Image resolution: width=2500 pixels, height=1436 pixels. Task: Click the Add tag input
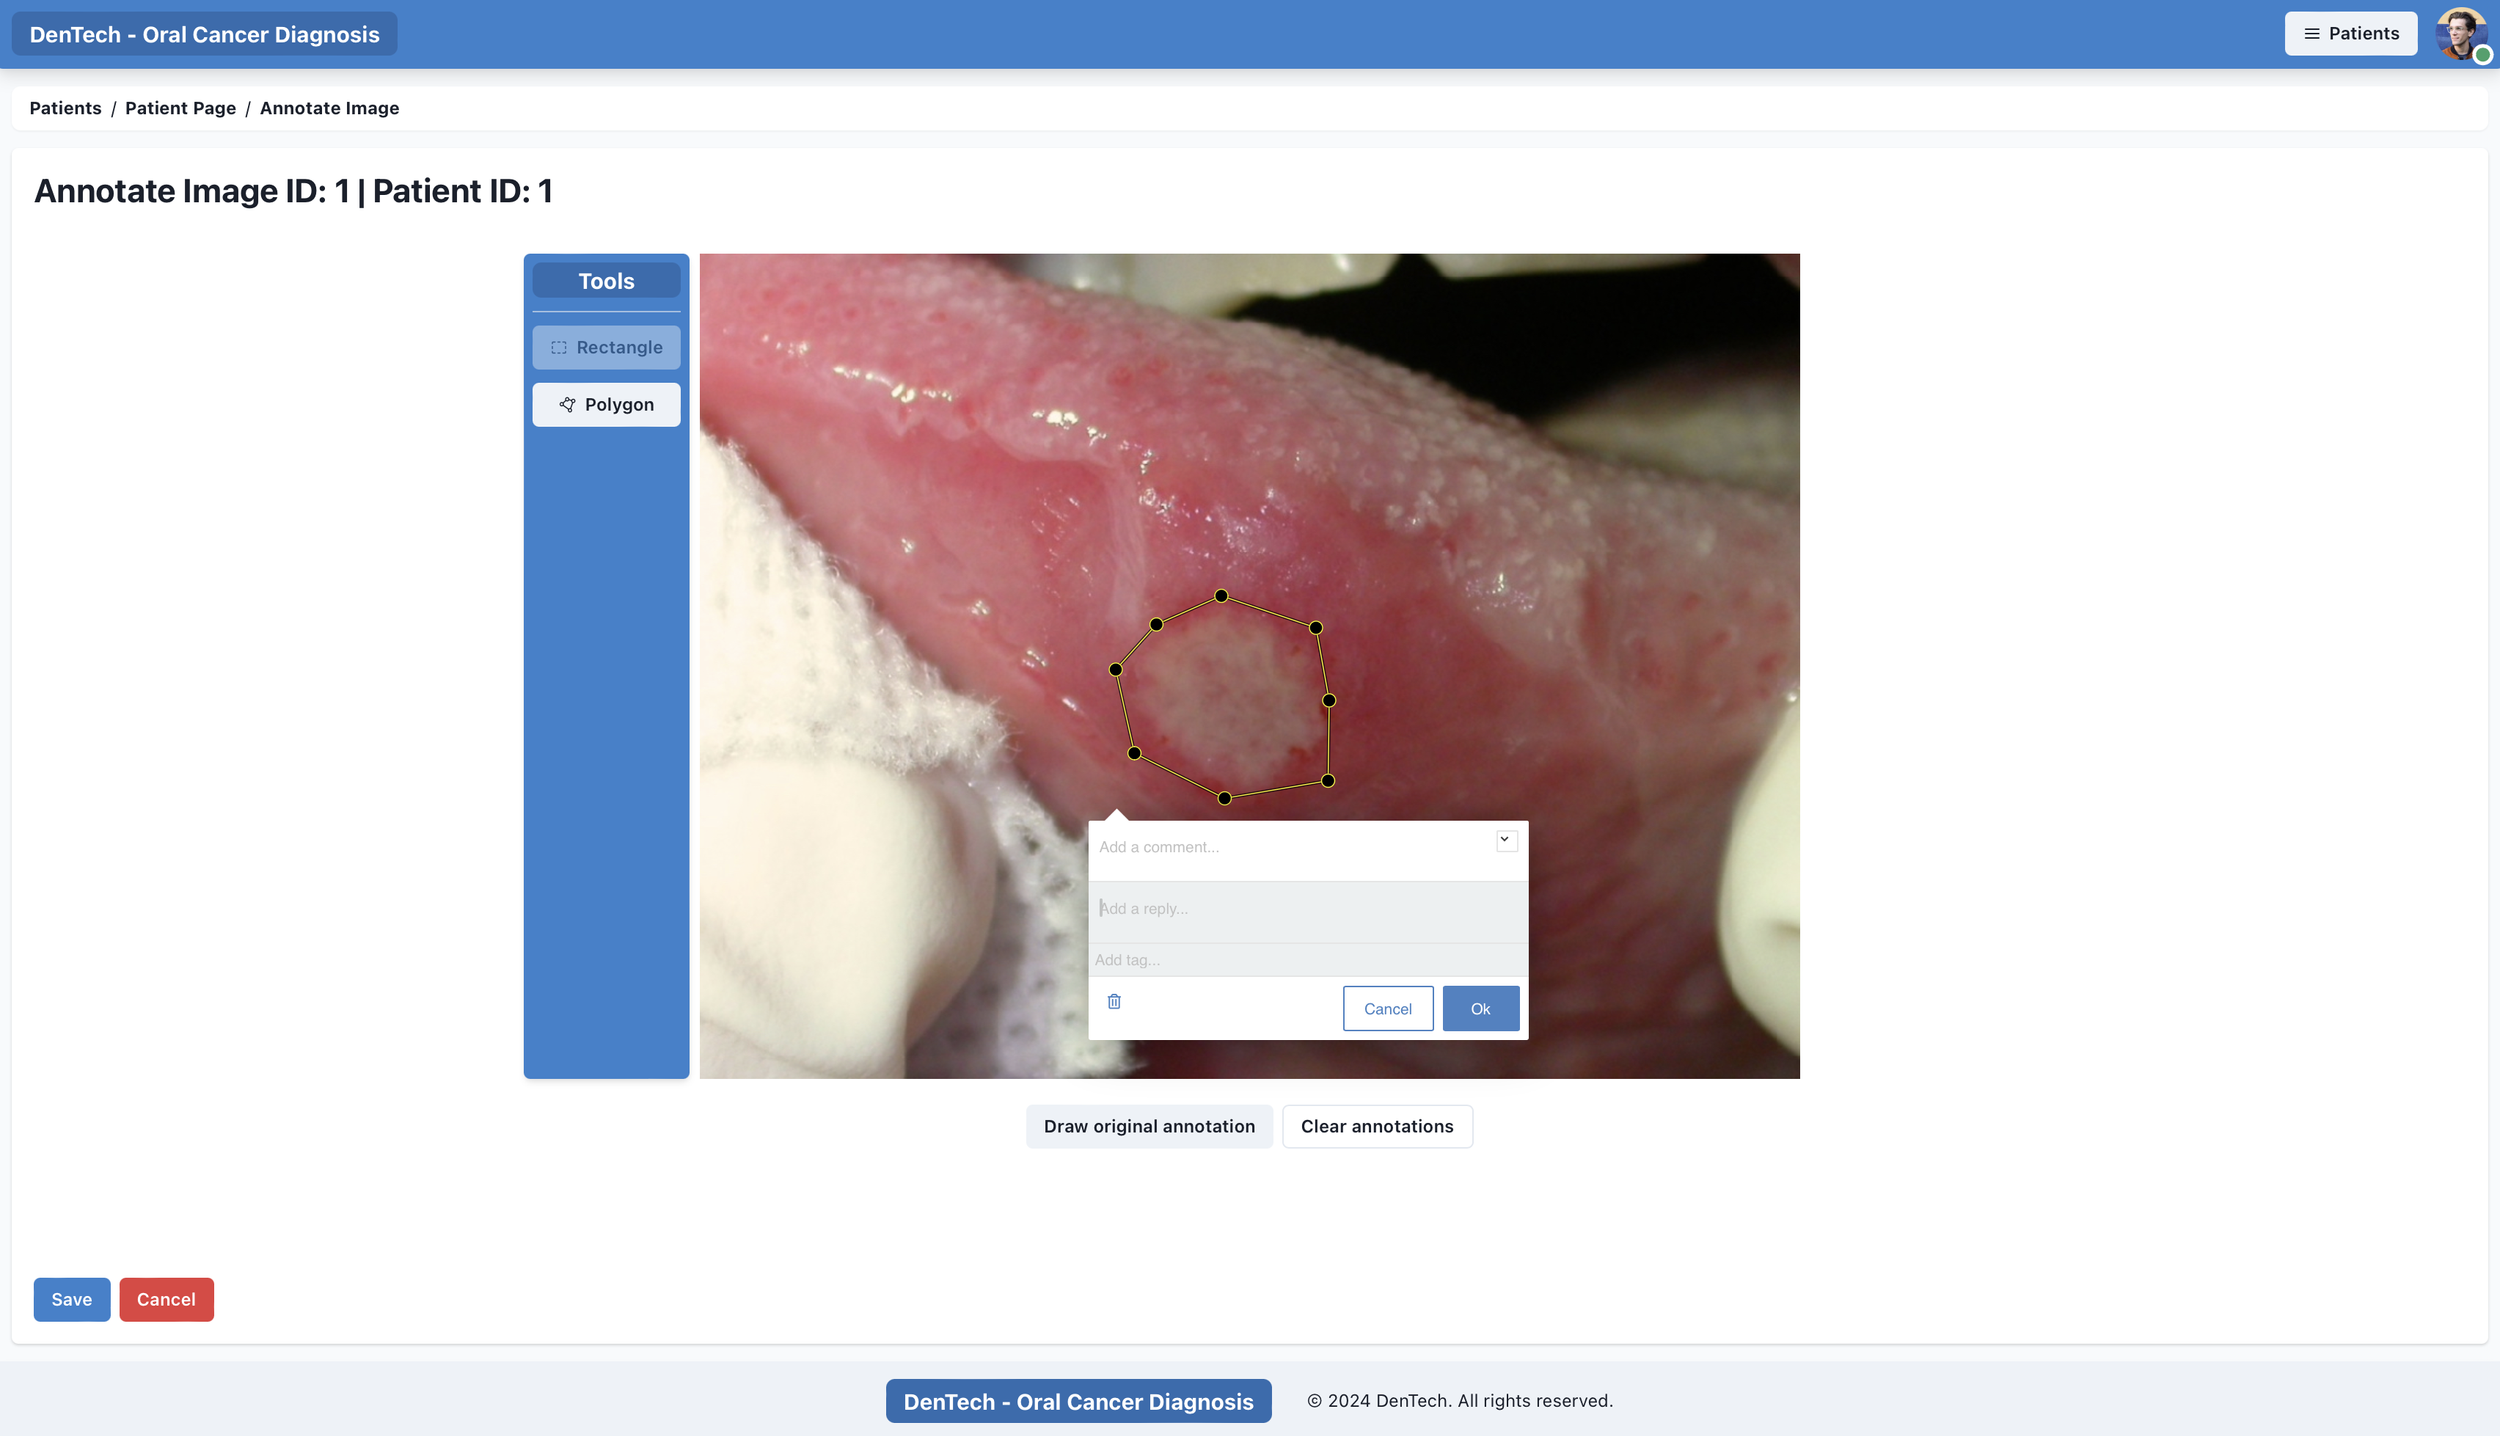[1300, 960]
